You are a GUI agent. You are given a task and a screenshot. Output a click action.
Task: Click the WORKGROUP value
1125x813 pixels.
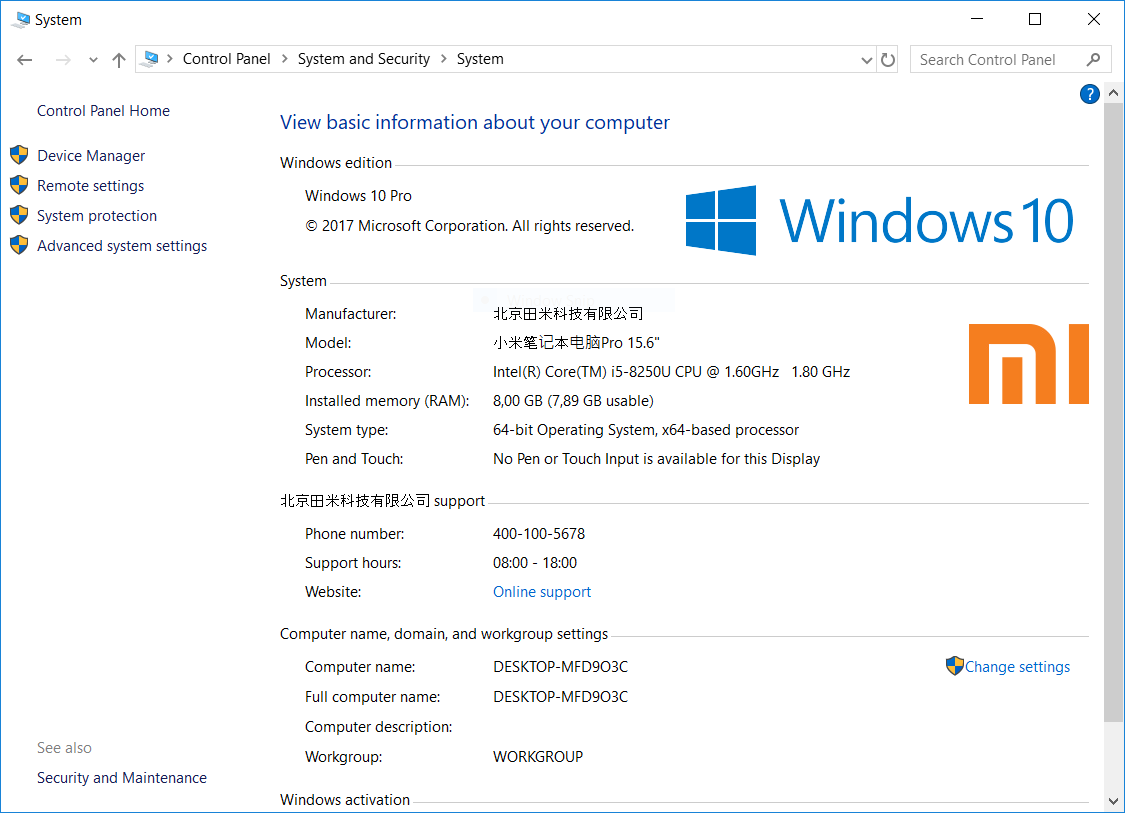click(538, 757)
